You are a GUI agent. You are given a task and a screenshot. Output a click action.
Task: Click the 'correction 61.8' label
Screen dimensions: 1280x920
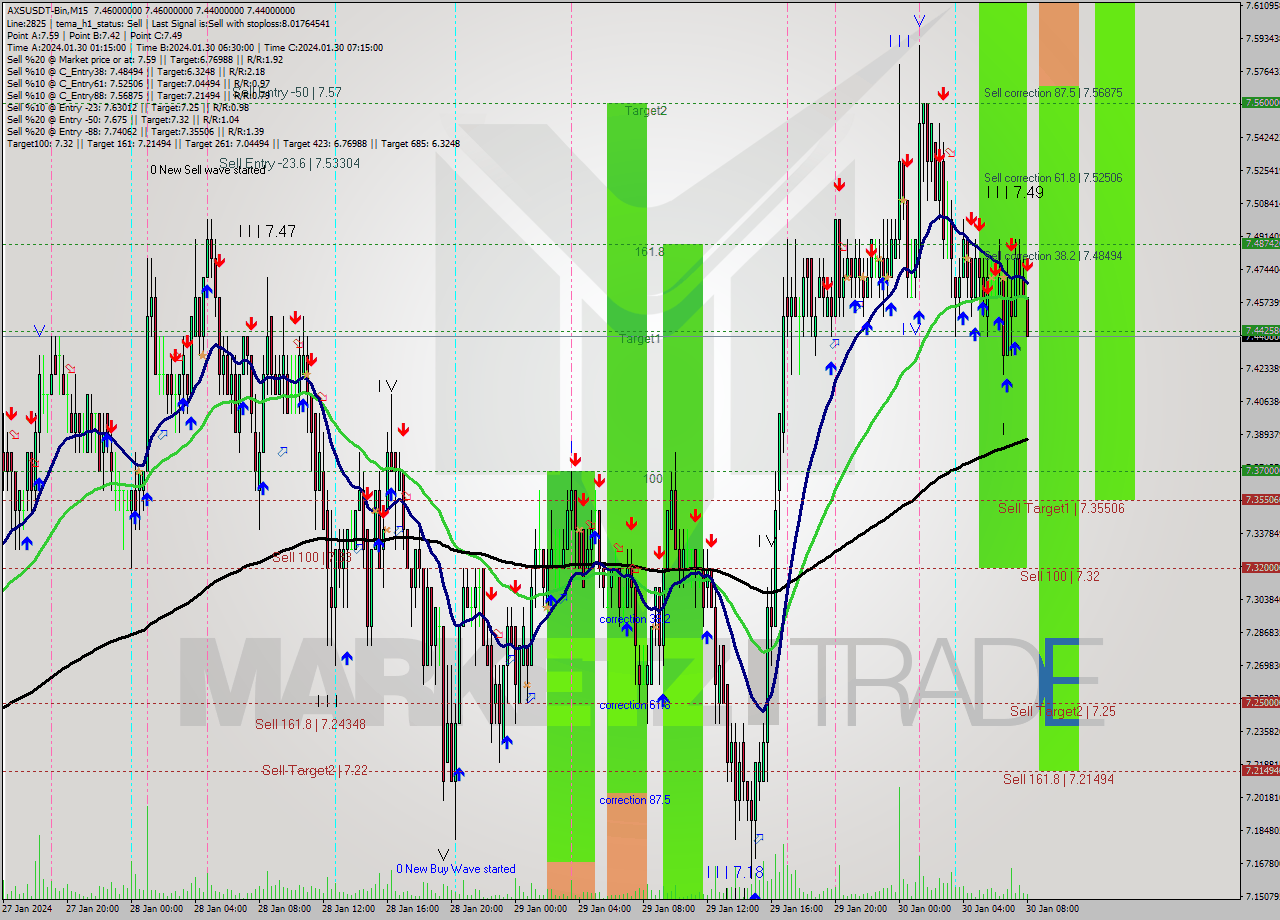point(635,705)
